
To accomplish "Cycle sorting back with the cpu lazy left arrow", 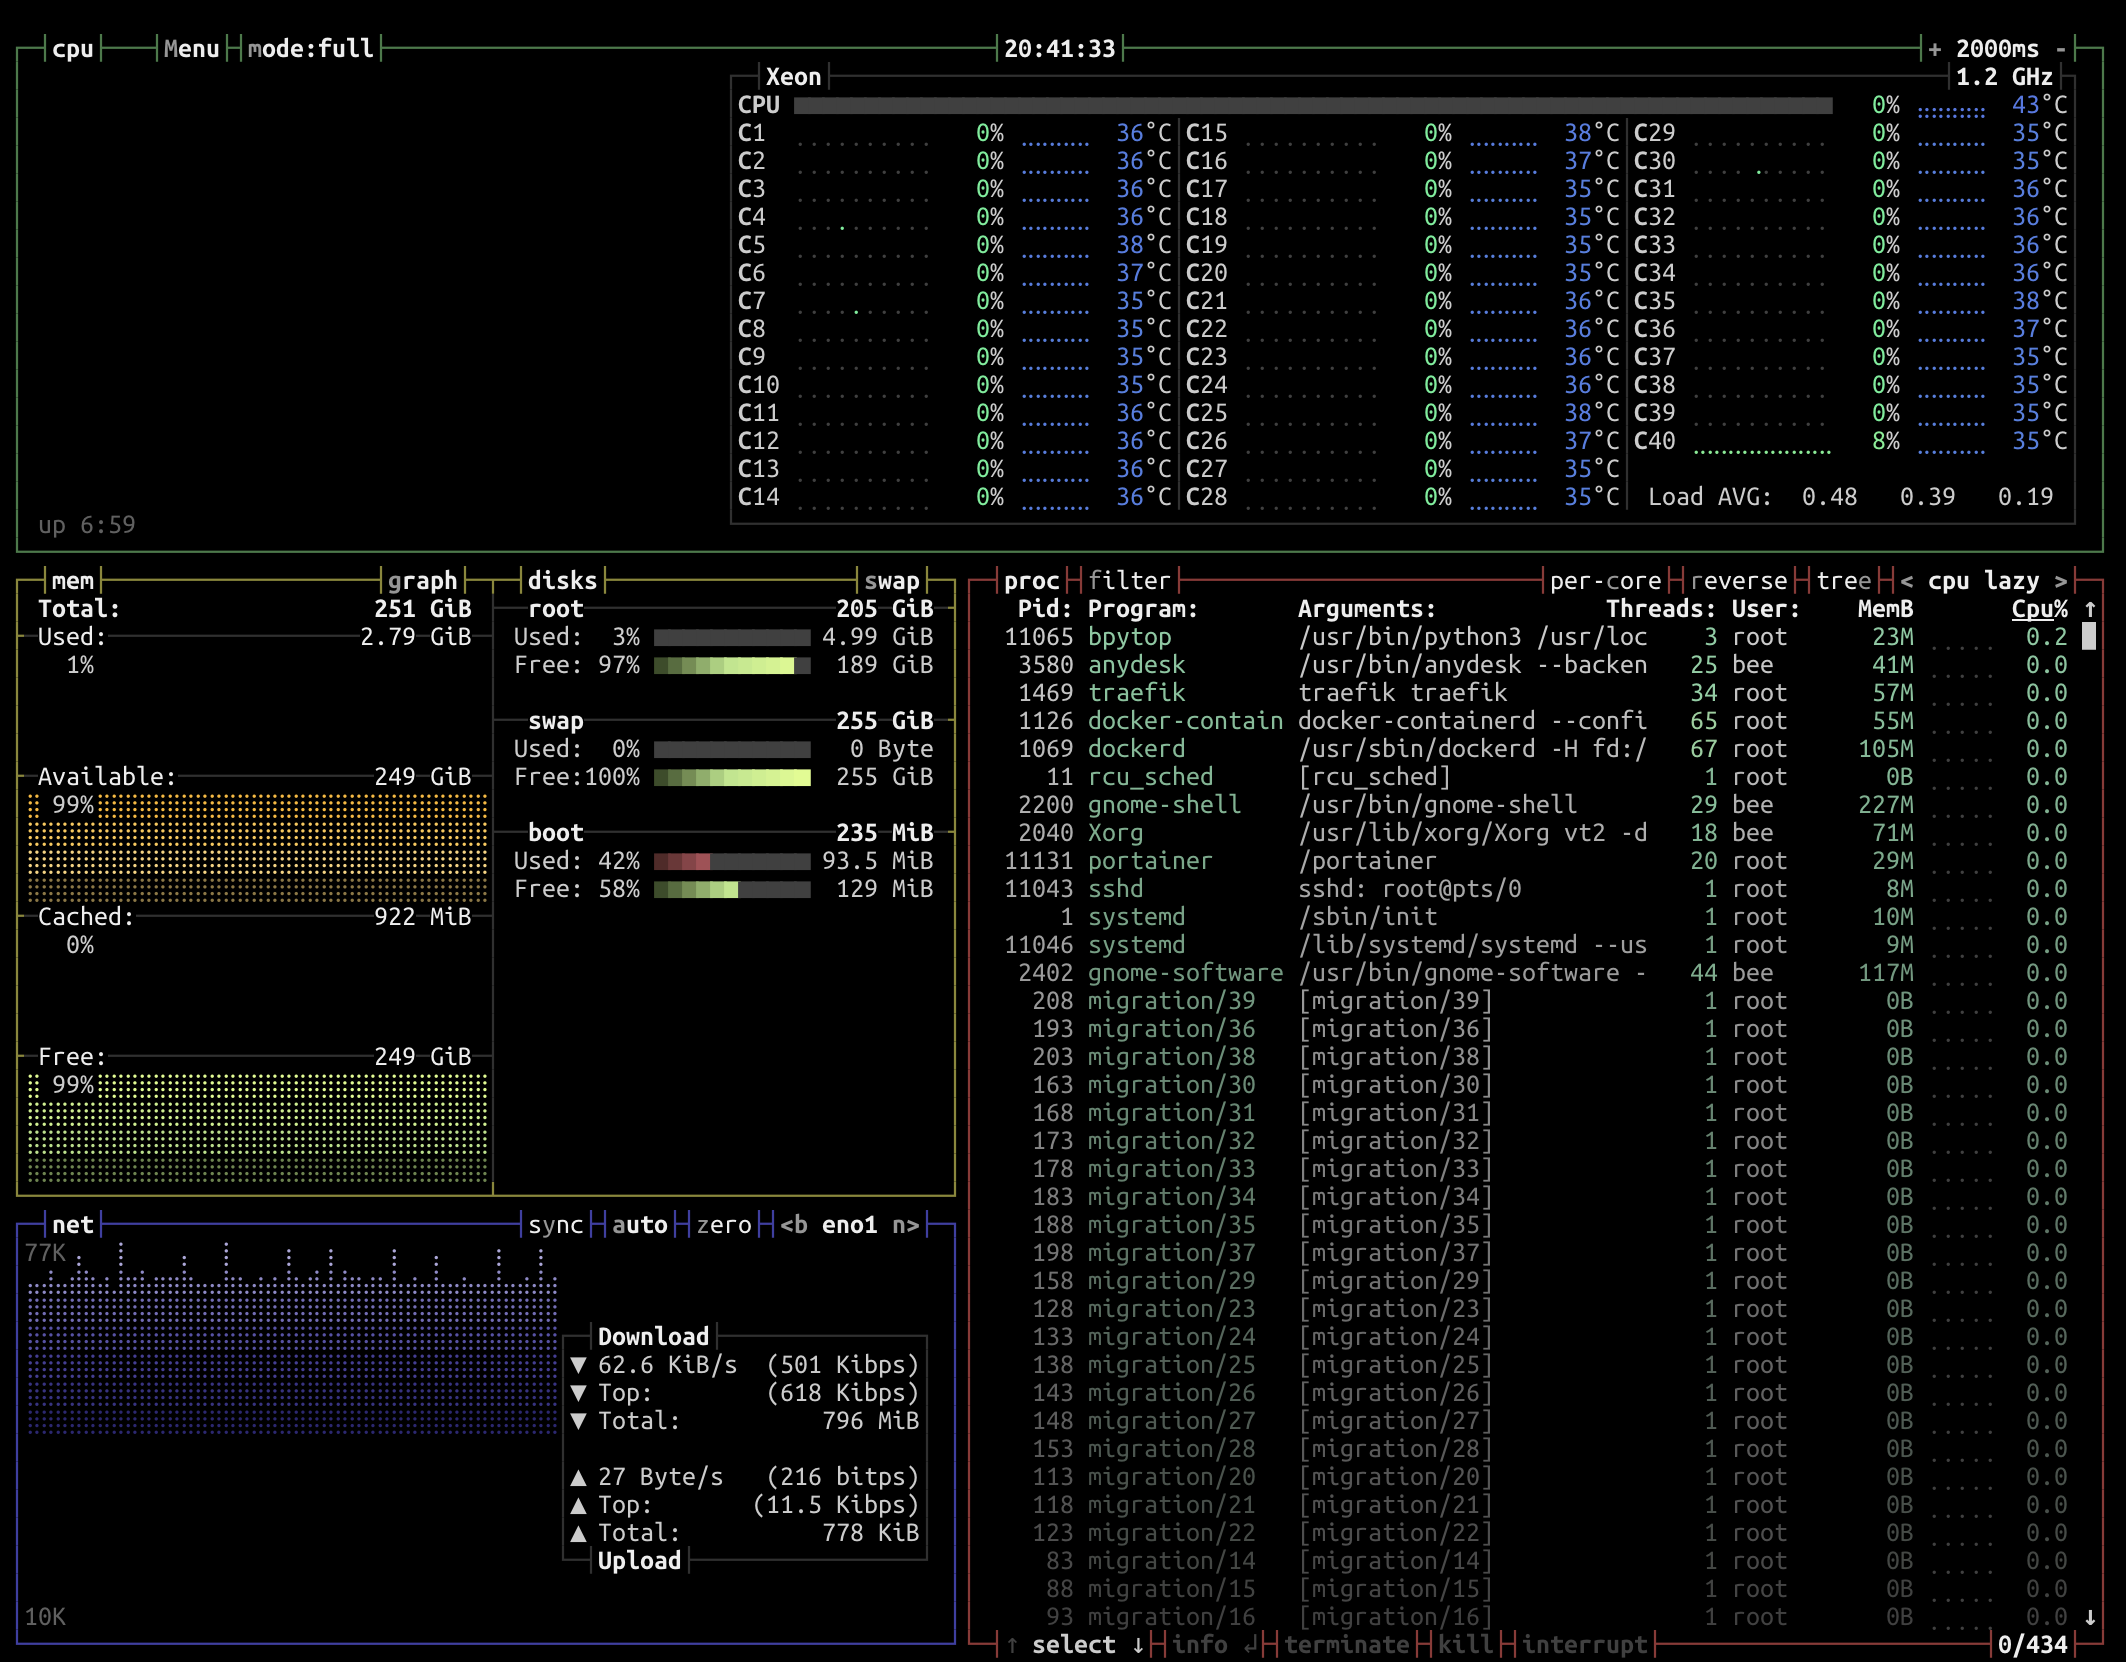I will 1905,580.
